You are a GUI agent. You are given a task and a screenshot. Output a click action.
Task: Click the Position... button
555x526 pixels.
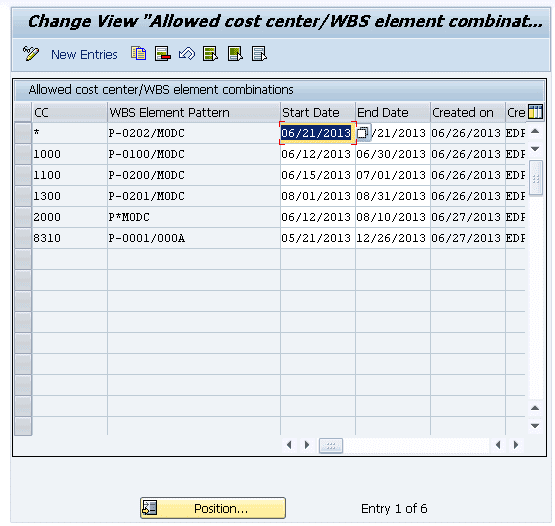click(213, 508)
